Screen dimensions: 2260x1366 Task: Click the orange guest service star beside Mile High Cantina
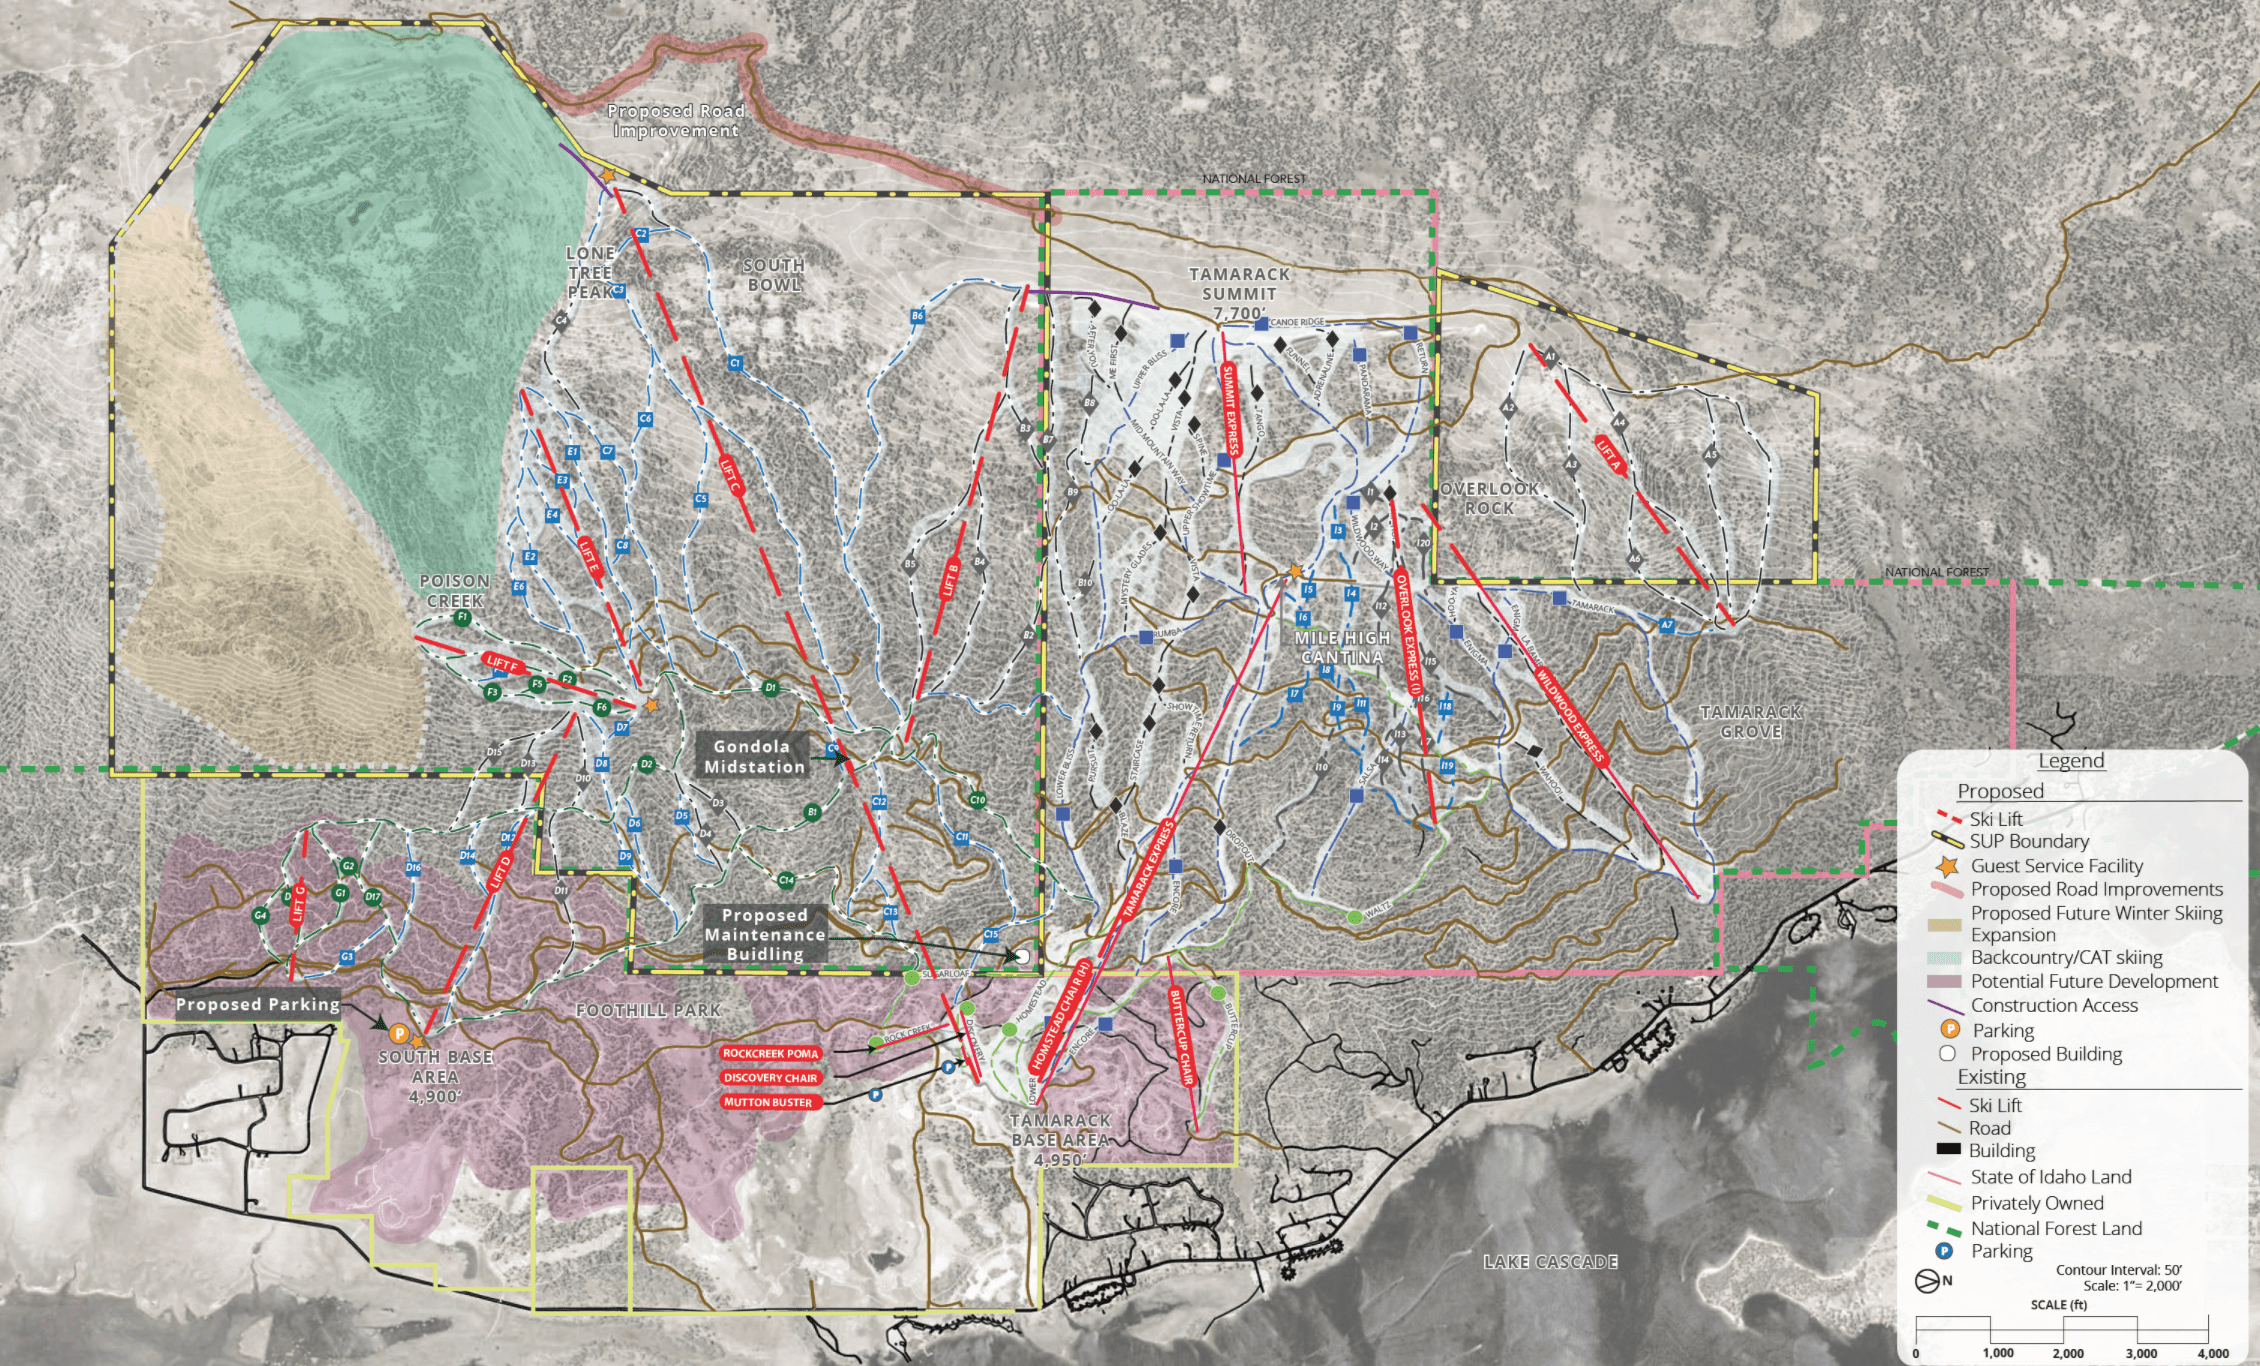[1295, 571]
